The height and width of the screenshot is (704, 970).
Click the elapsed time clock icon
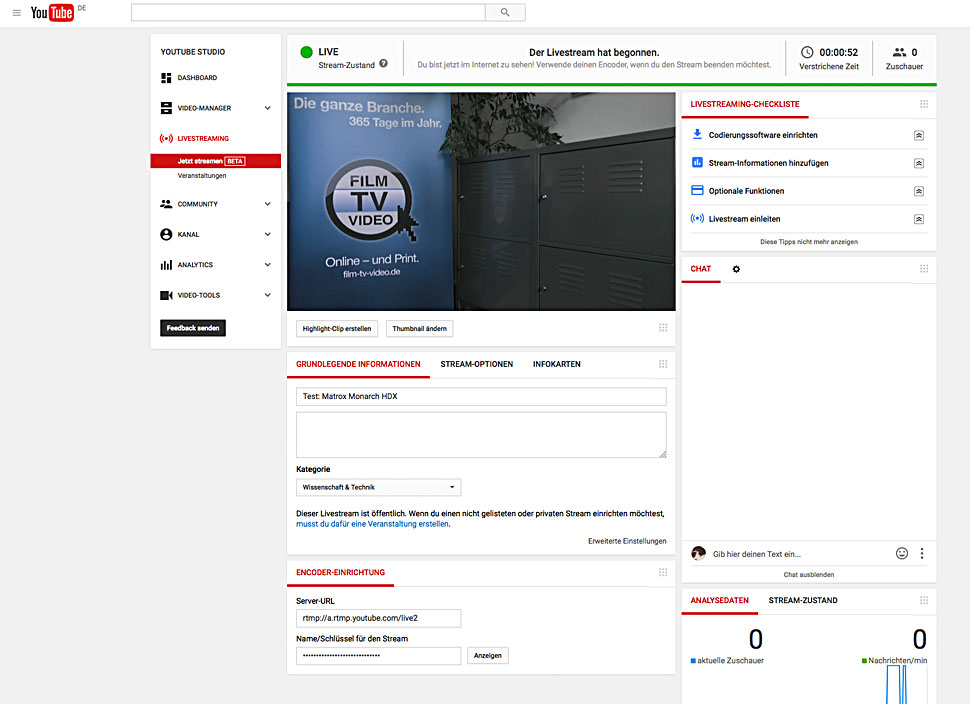[x=807, y=52]
